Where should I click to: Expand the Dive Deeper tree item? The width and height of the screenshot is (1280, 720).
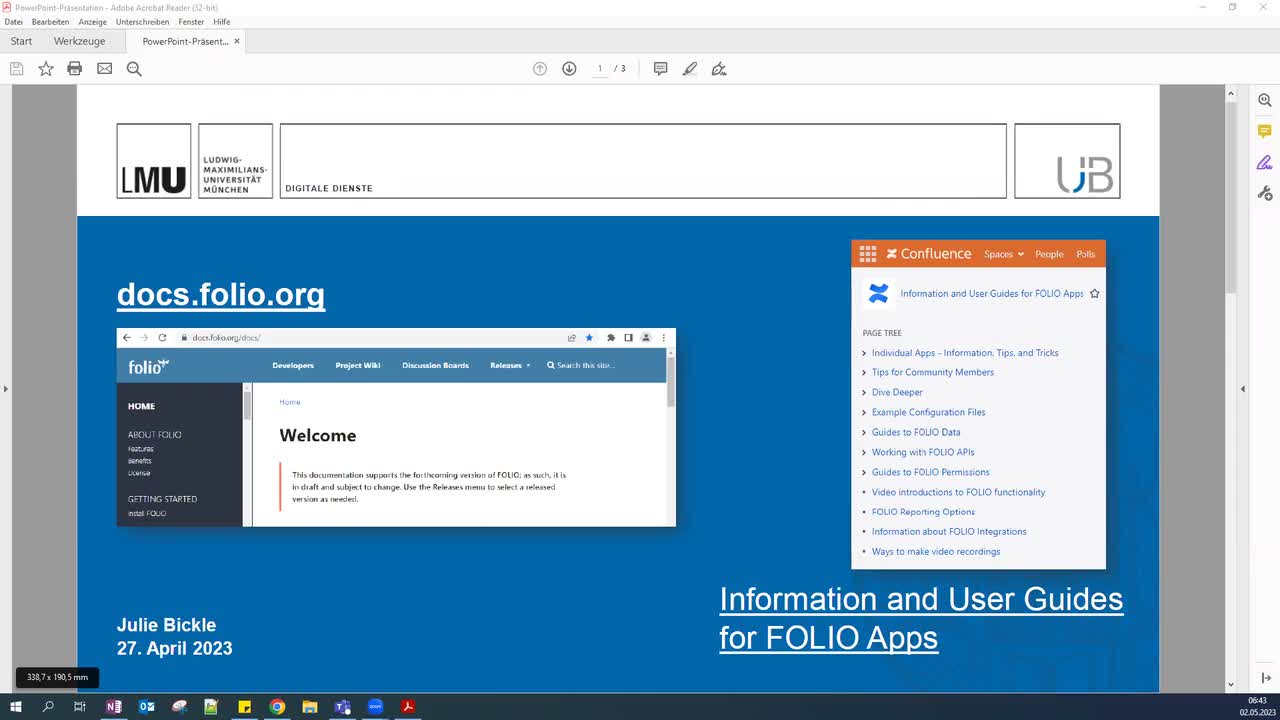tap(864, 392)
